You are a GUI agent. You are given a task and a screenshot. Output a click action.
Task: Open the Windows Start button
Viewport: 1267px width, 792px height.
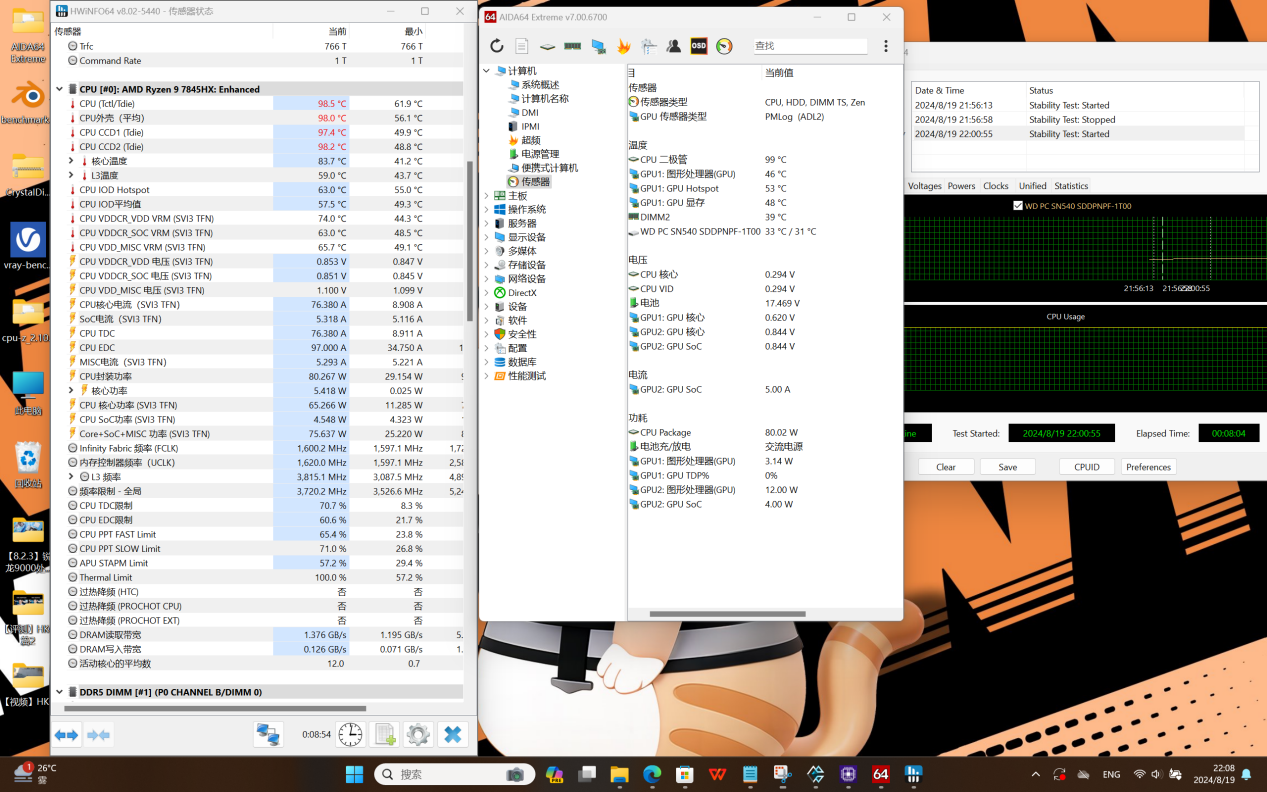coord(354,774)
